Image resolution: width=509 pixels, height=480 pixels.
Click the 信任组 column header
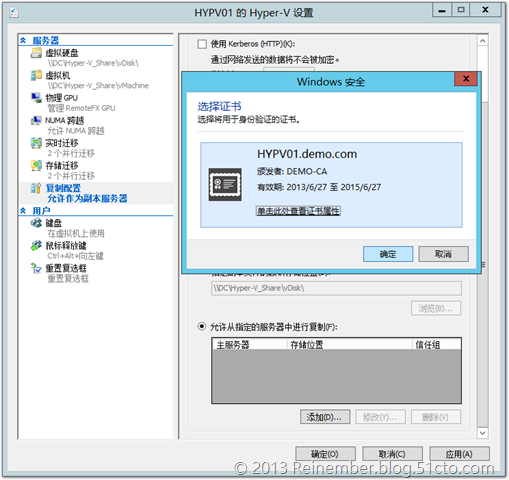tap(437, 344)
